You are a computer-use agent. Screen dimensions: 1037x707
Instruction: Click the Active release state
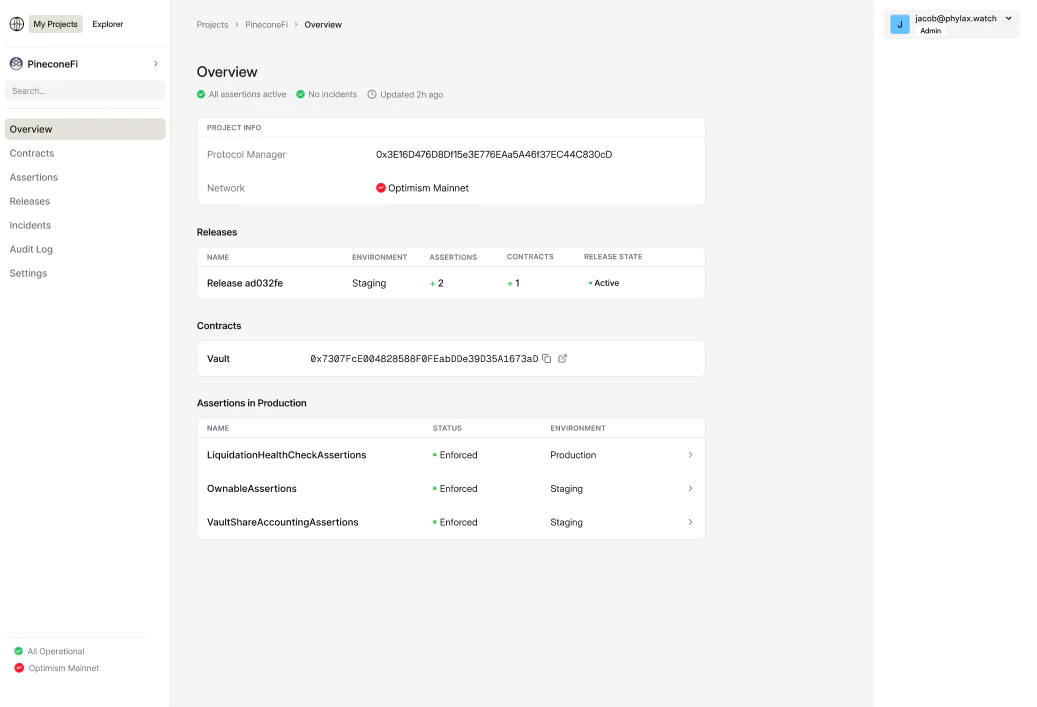pyautogui.click(x=604, y=283)
